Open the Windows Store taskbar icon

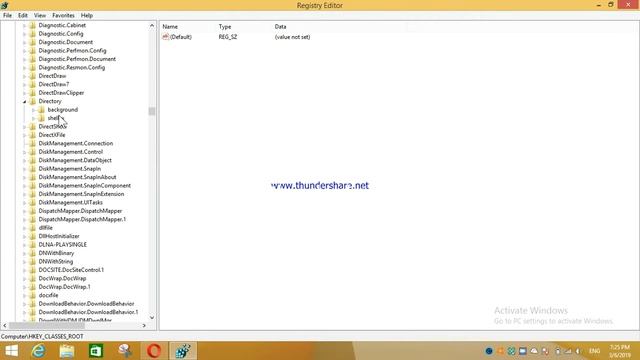point(96,351)
